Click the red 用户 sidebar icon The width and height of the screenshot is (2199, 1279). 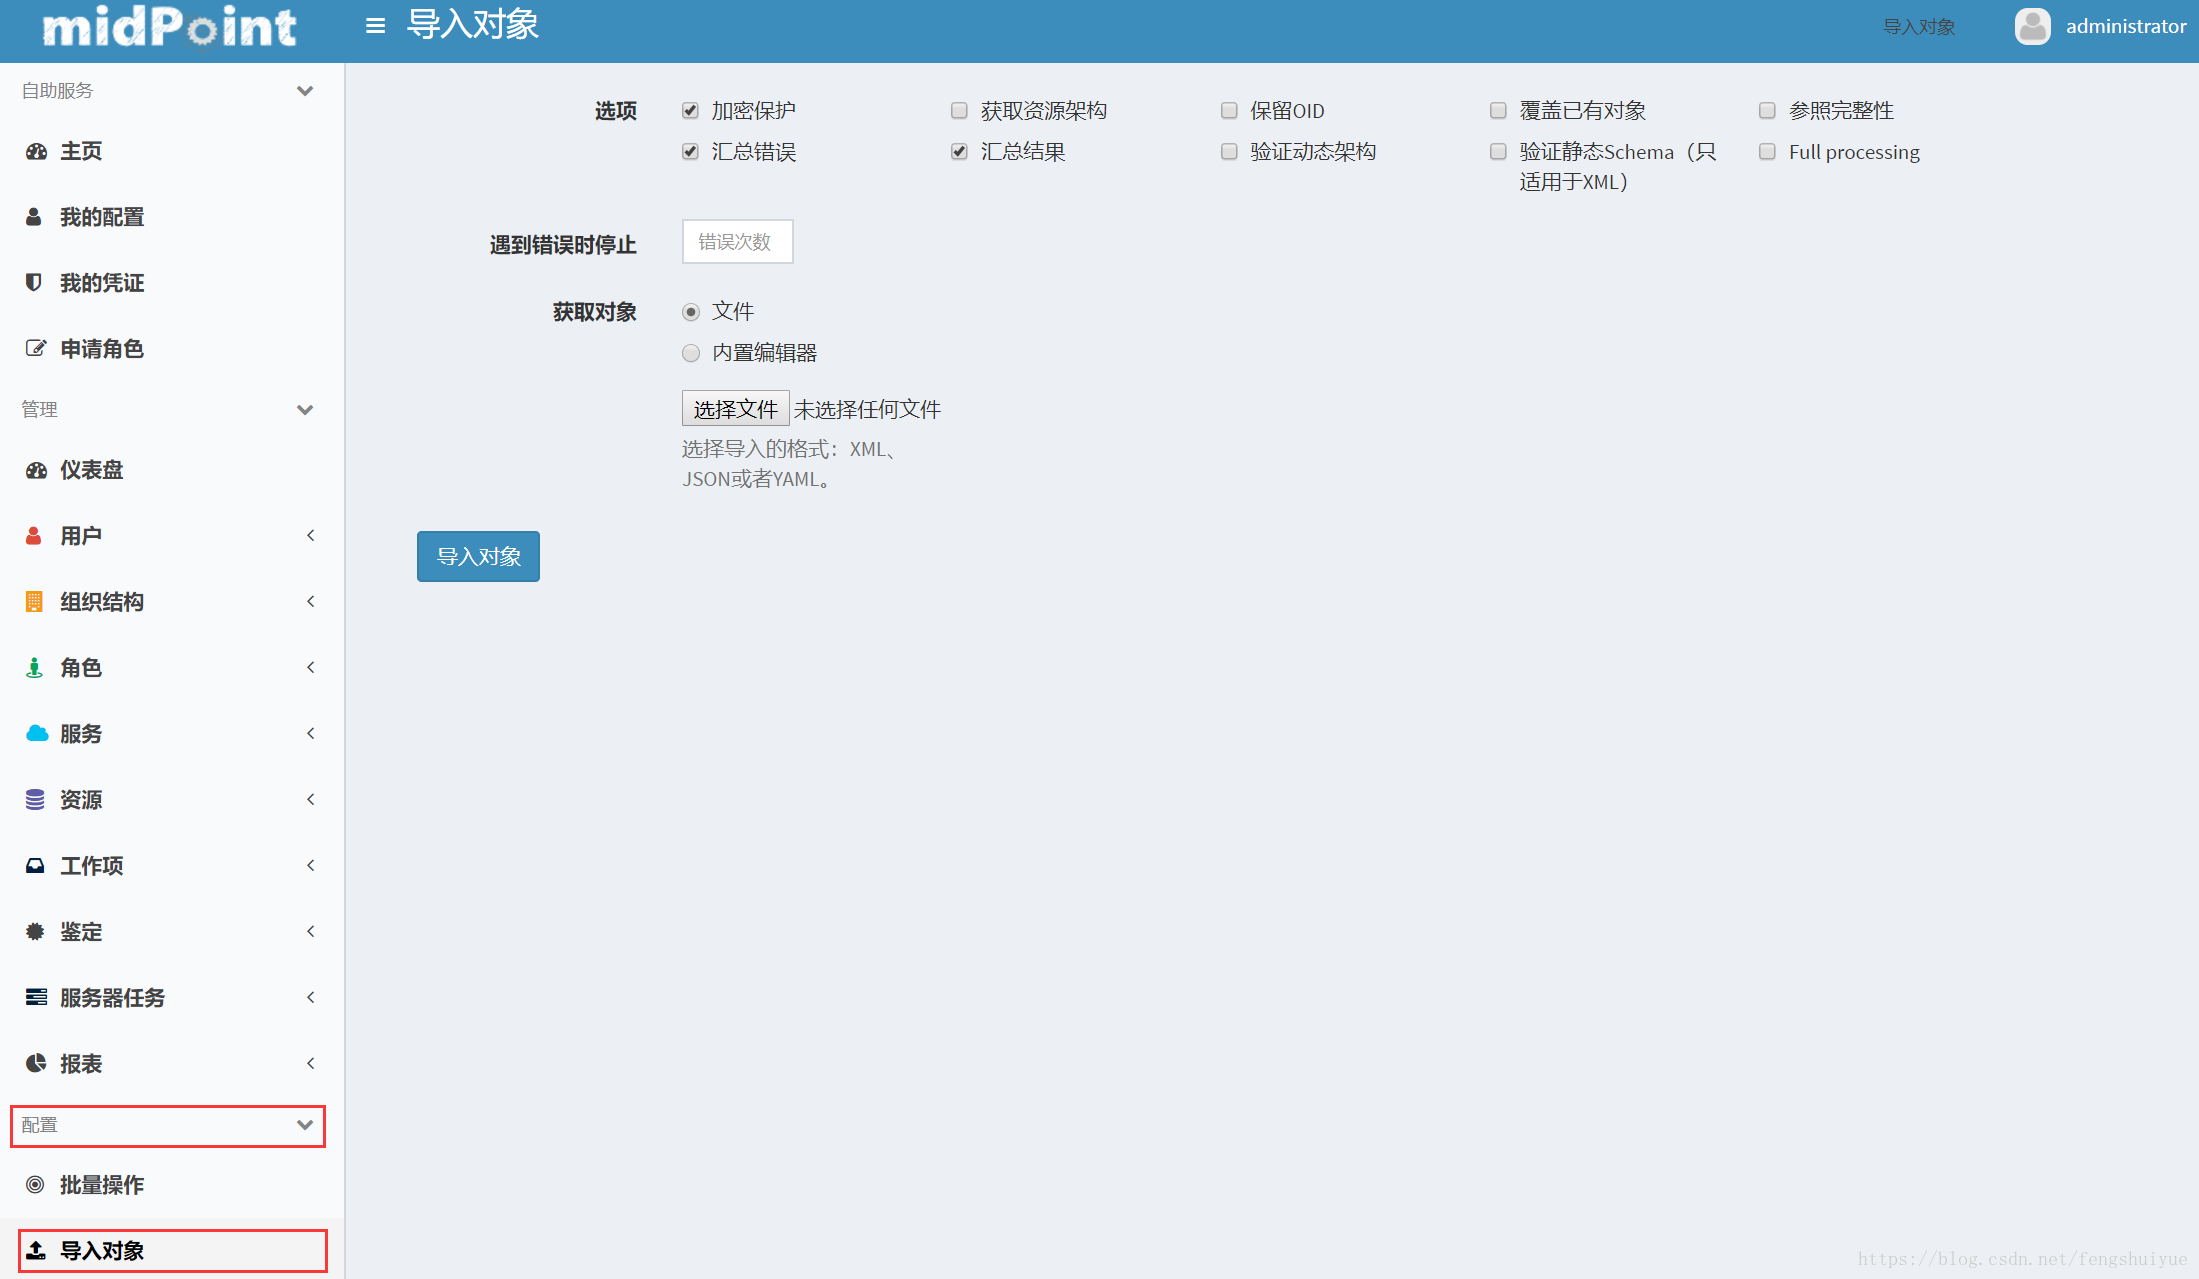click(34, 536)
